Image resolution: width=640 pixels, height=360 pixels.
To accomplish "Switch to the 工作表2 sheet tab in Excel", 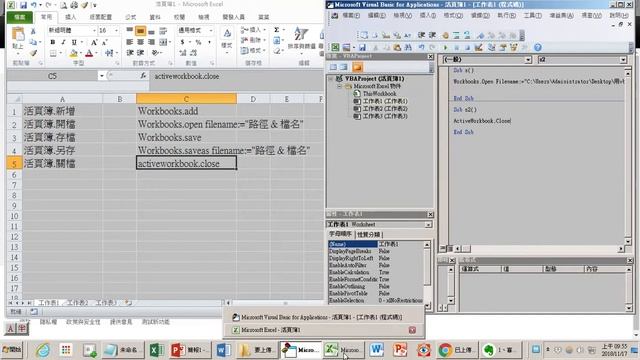I will [x=77, y=303].
